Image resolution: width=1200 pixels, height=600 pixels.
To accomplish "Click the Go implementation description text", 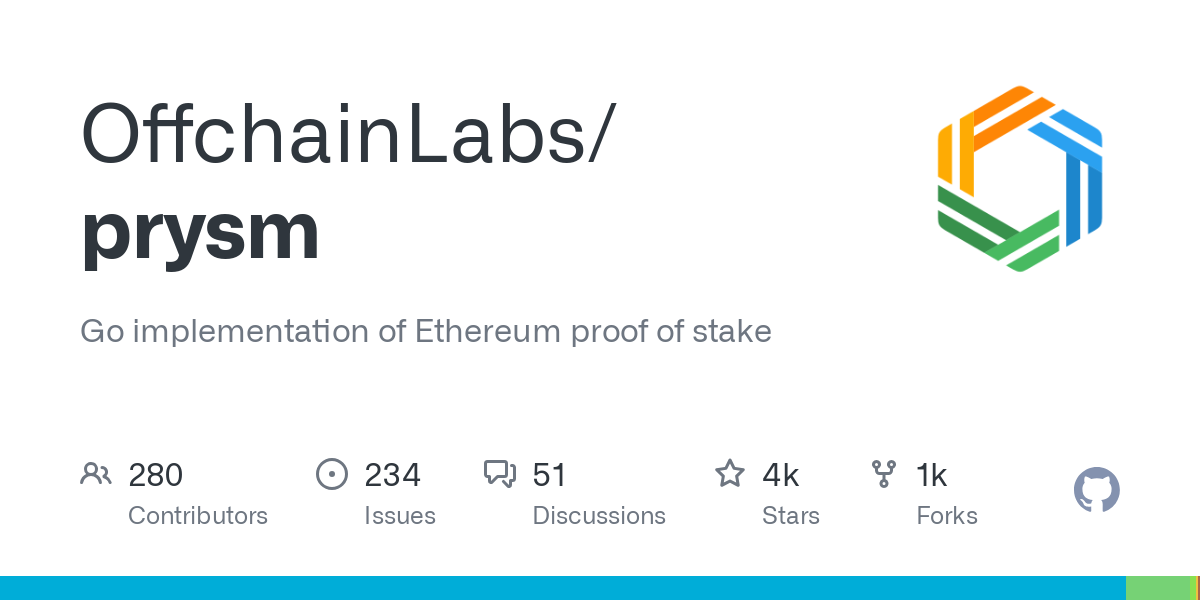I will pyautogui.click(x=426, y=331).
